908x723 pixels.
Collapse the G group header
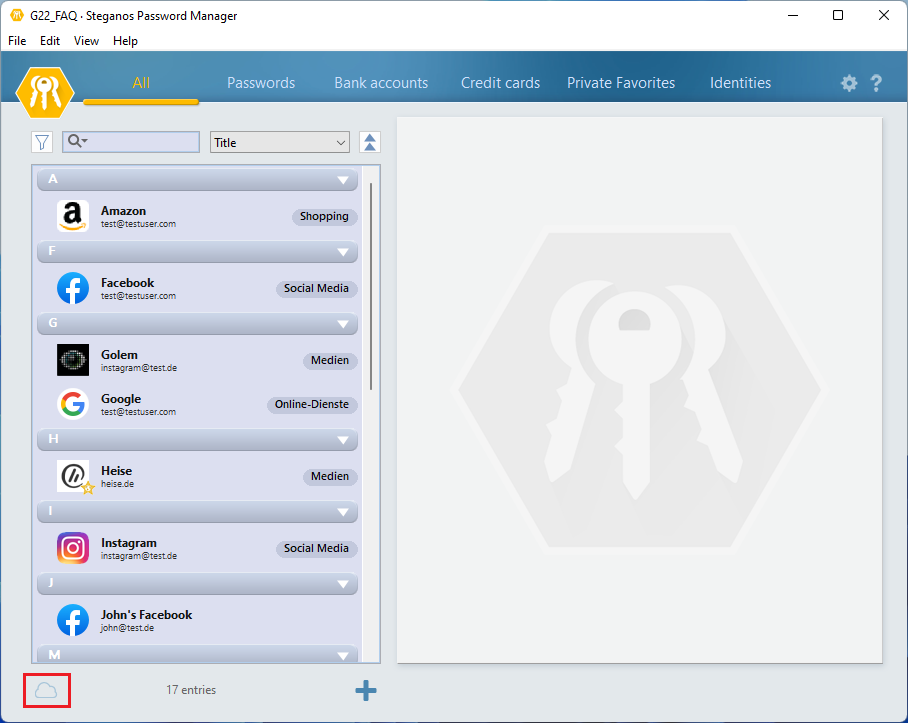tap(343, 324)
